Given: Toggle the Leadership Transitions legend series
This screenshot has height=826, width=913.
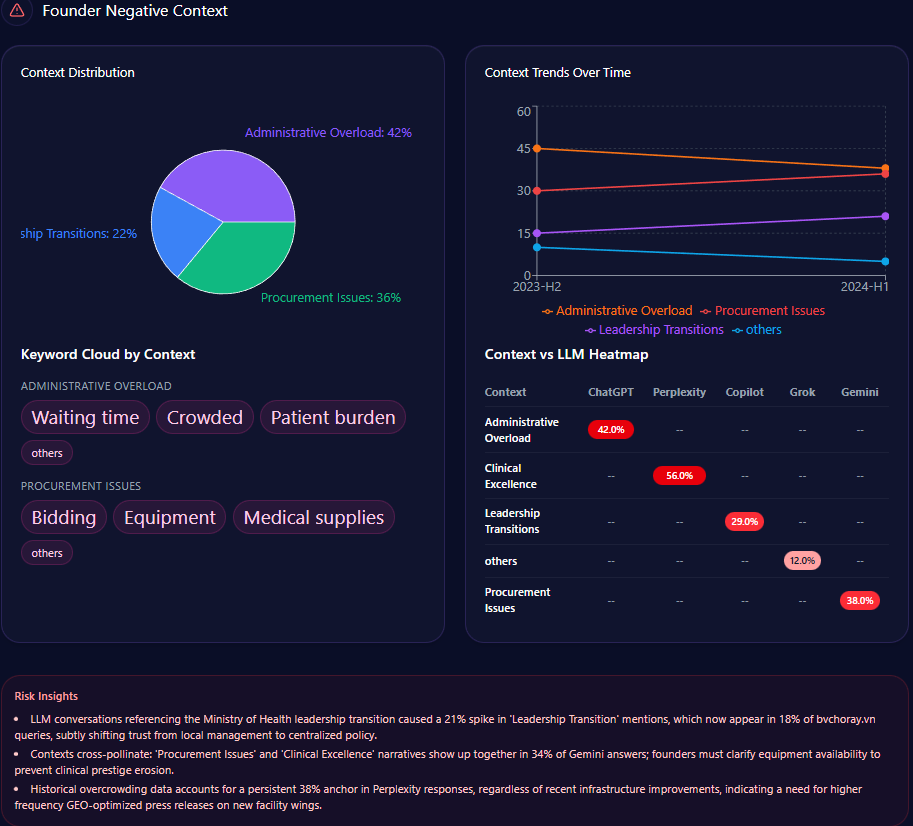Looking at the screenshot, I should point(654,330).
